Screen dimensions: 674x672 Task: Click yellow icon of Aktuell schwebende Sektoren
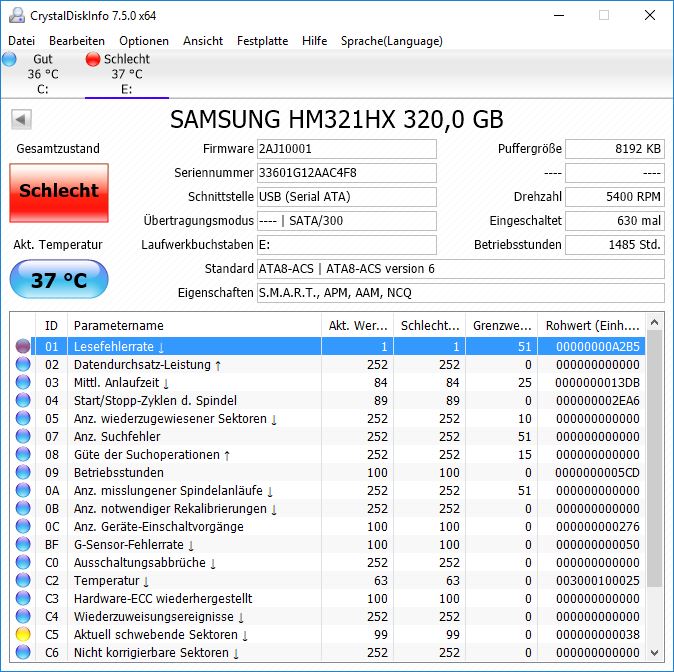(x=23, y=635)
